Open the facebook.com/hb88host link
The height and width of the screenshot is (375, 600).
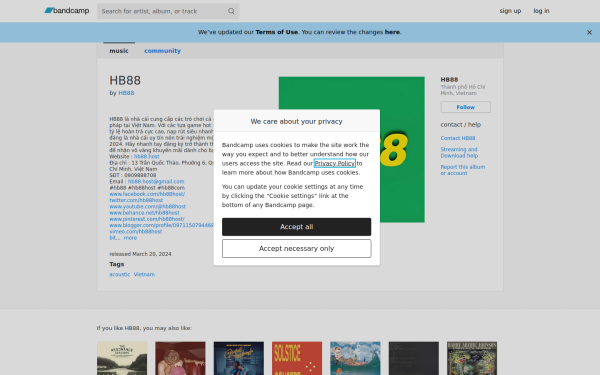(147, 194)
